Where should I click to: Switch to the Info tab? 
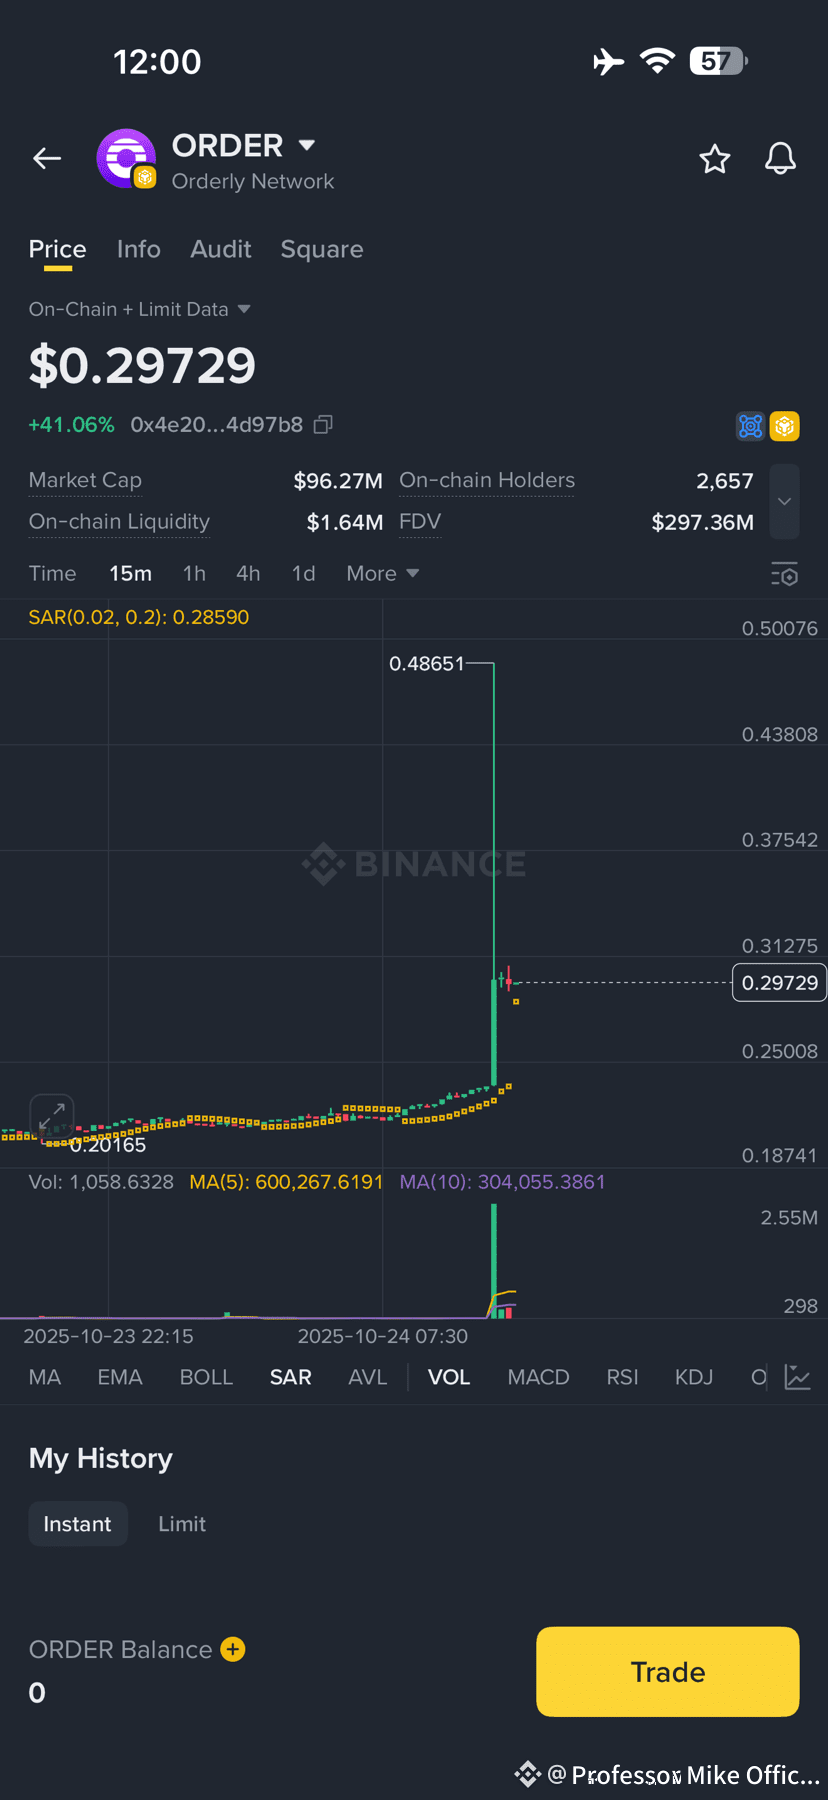139,249
